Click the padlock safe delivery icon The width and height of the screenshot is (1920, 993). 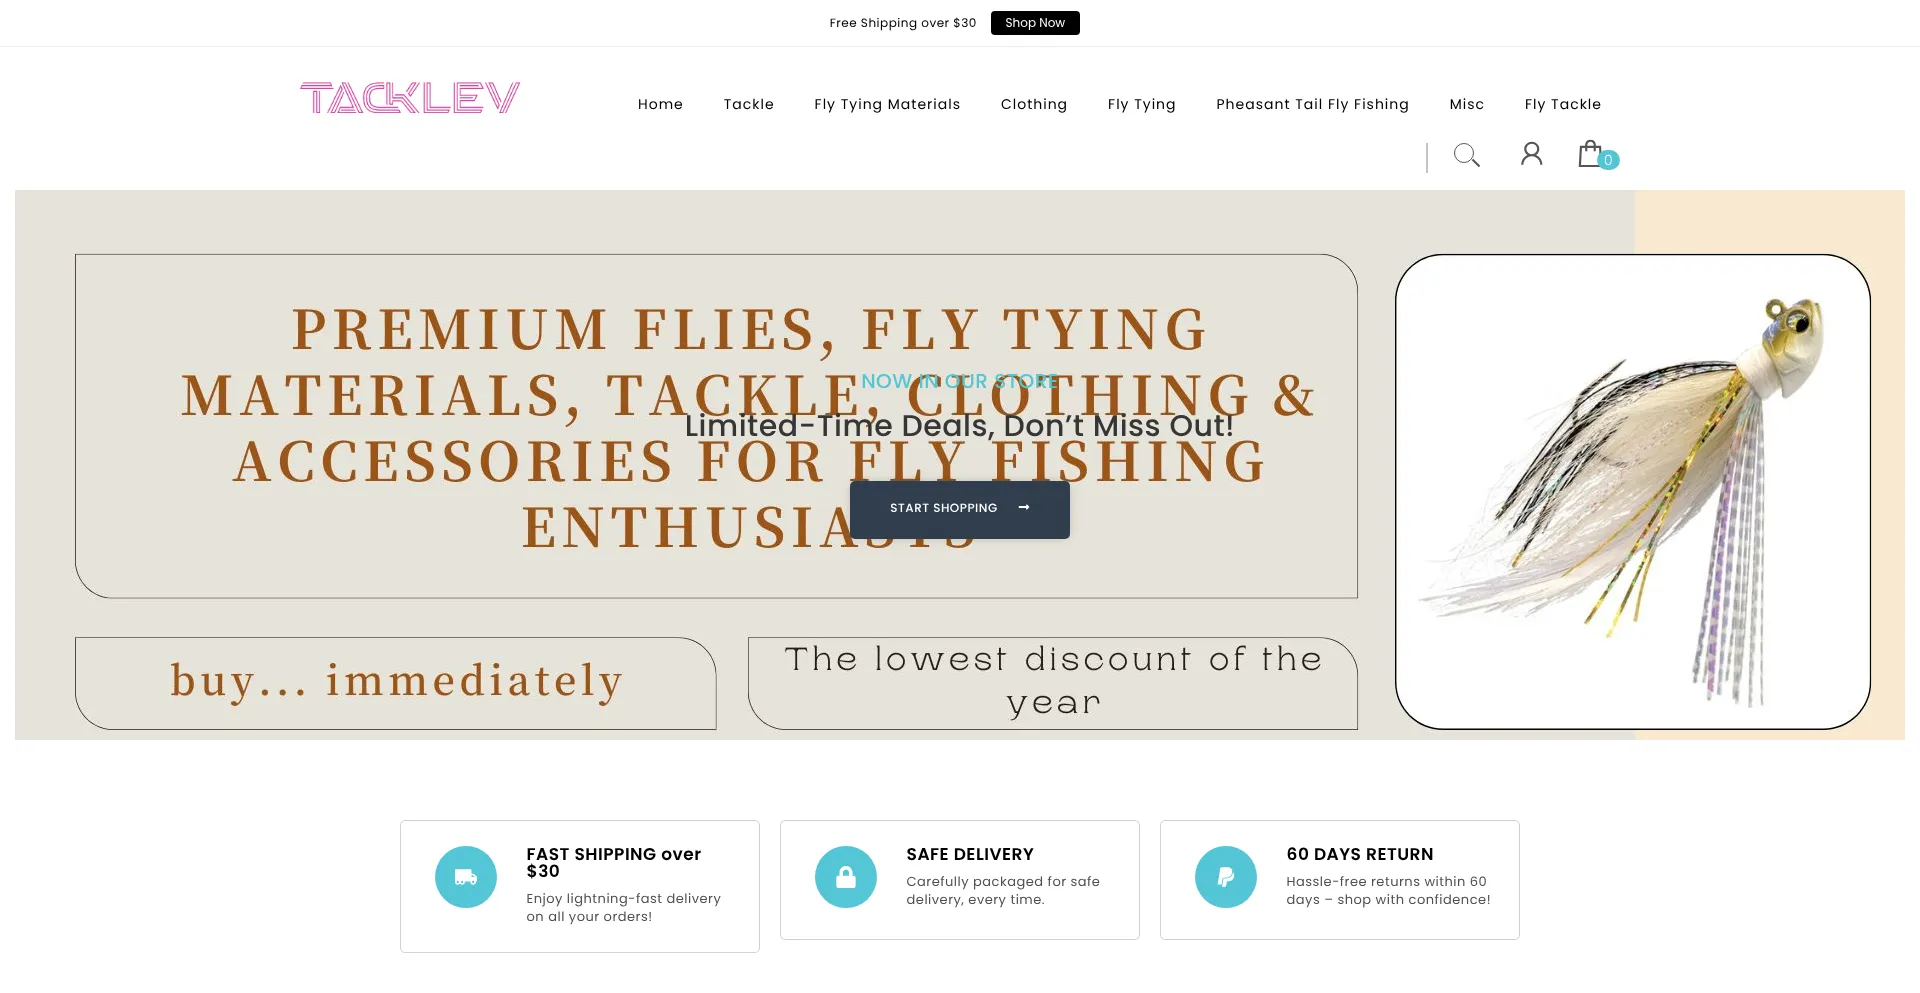pos(846,877)
